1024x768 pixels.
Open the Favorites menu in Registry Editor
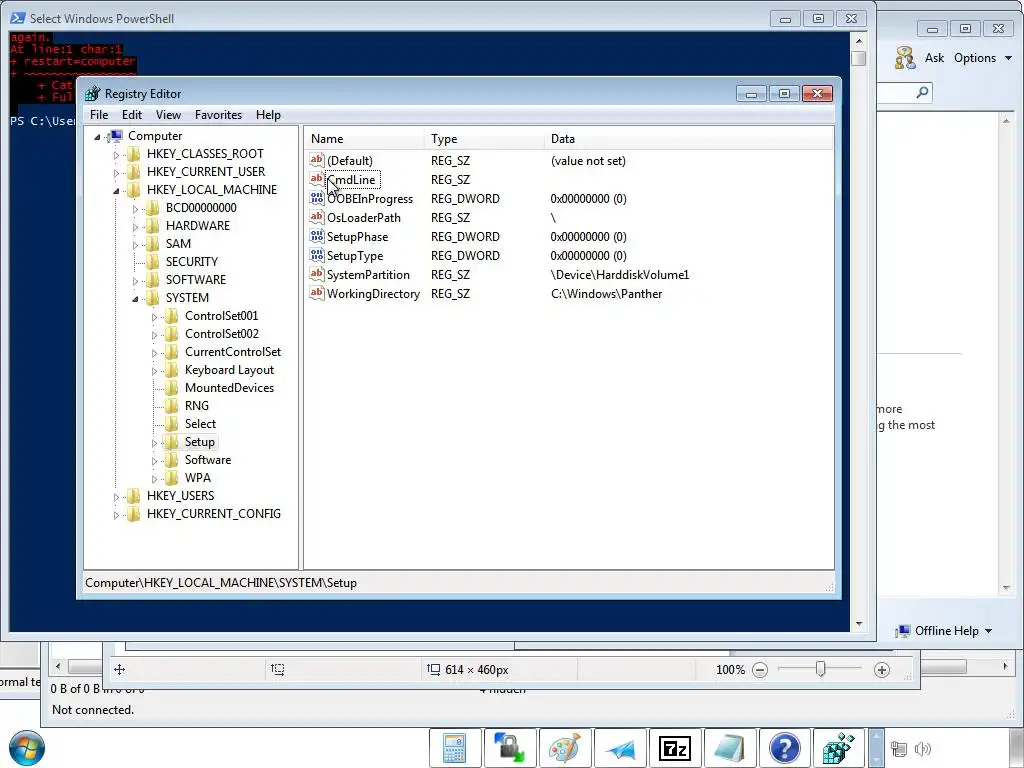click(x=218, y=115)
